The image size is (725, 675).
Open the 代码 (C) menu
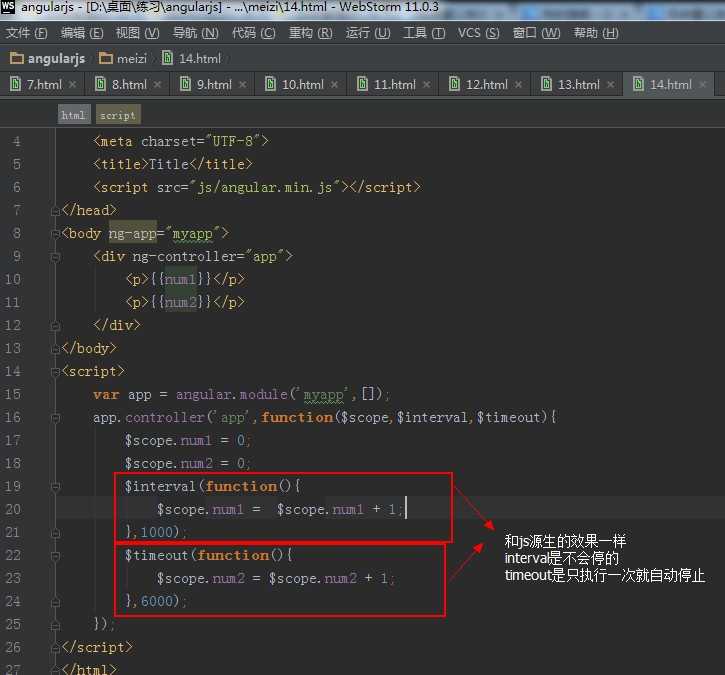[x=253, y=33]
